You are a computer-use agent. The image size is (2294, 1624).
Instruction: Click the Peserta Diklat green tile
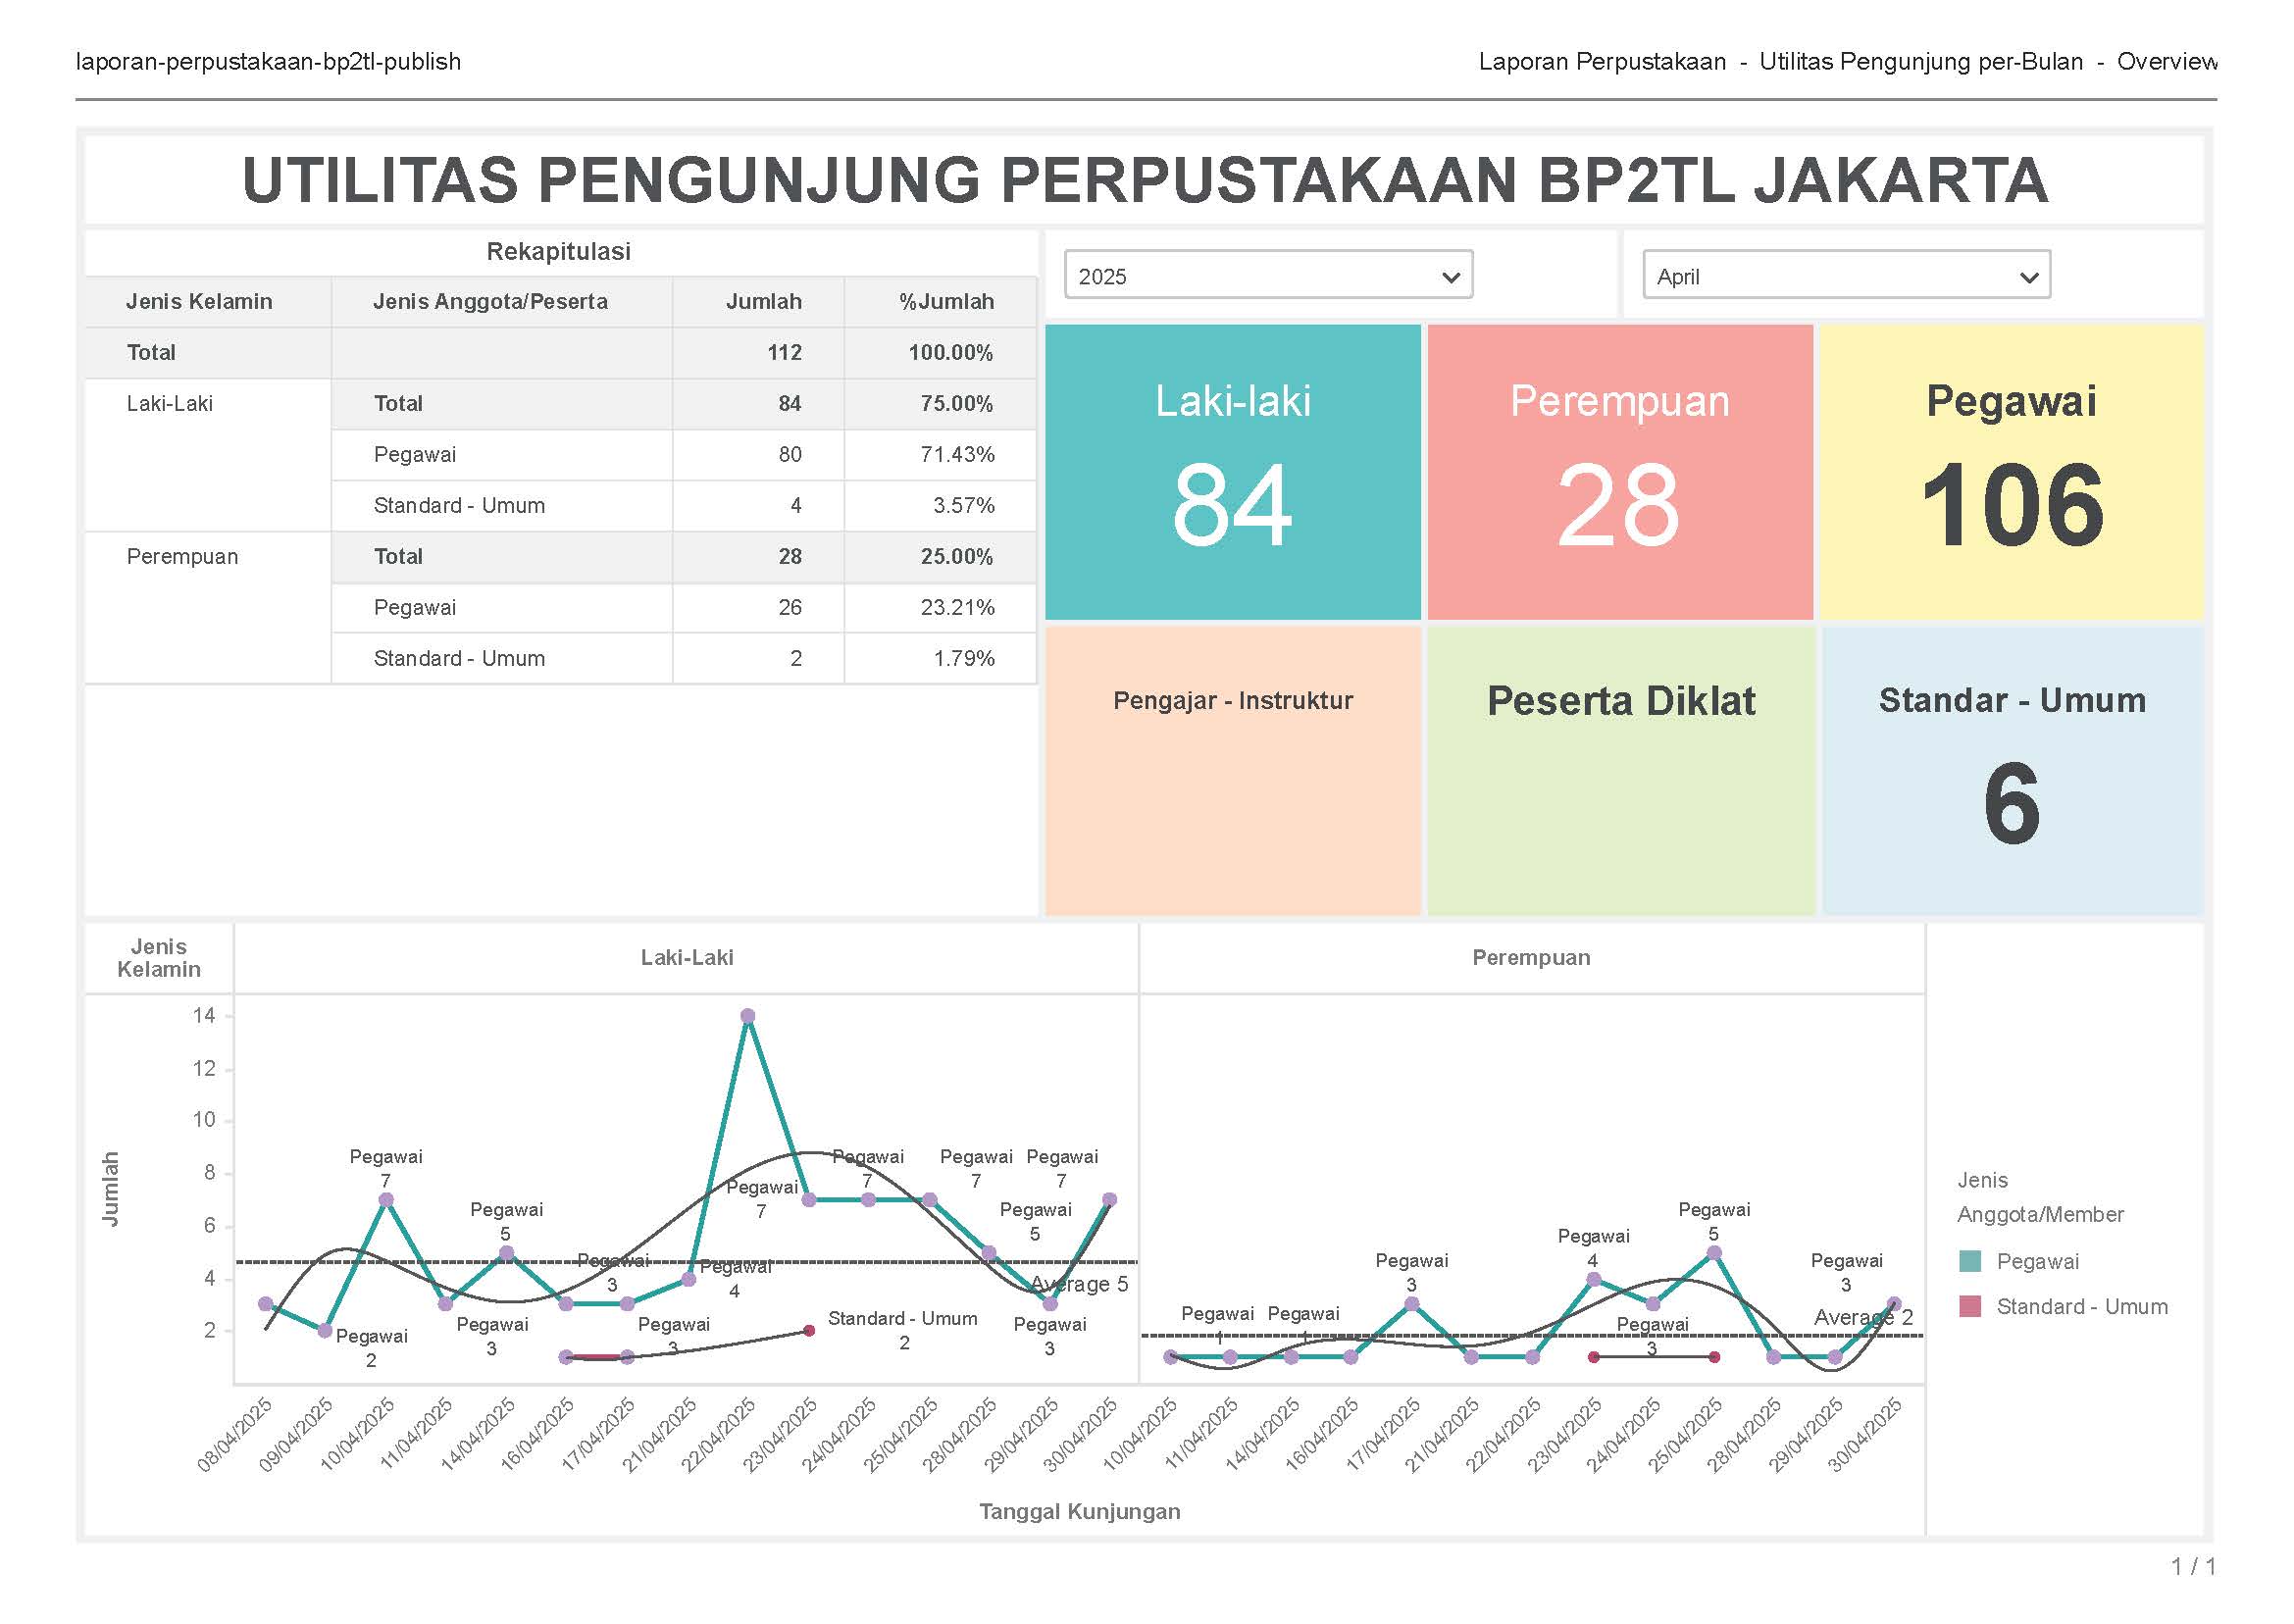click(x=1620, y=769)
